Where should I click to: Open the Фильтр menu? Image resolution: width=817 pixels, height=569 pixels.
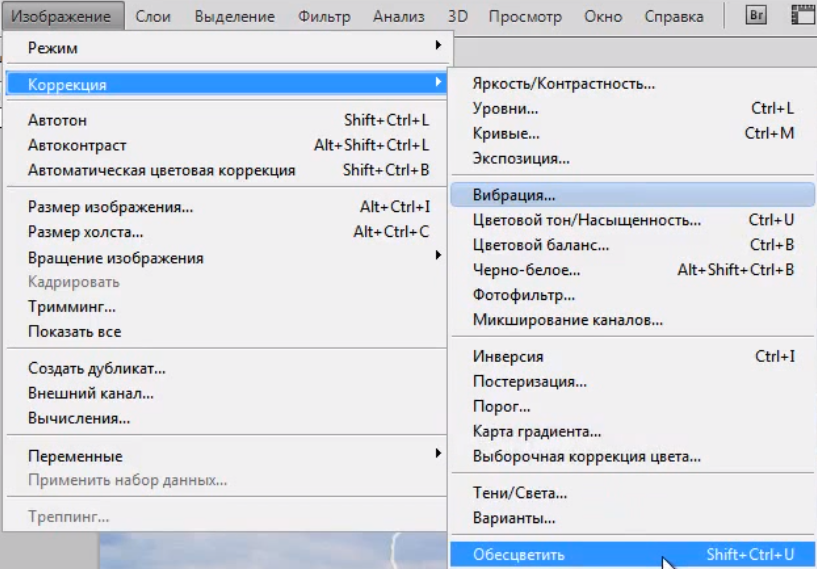pos(324,16)
